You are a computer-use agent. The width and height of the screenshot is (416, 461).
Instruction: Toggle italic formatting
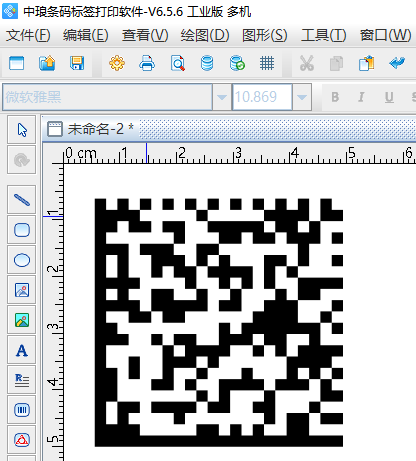pos(361,97)
